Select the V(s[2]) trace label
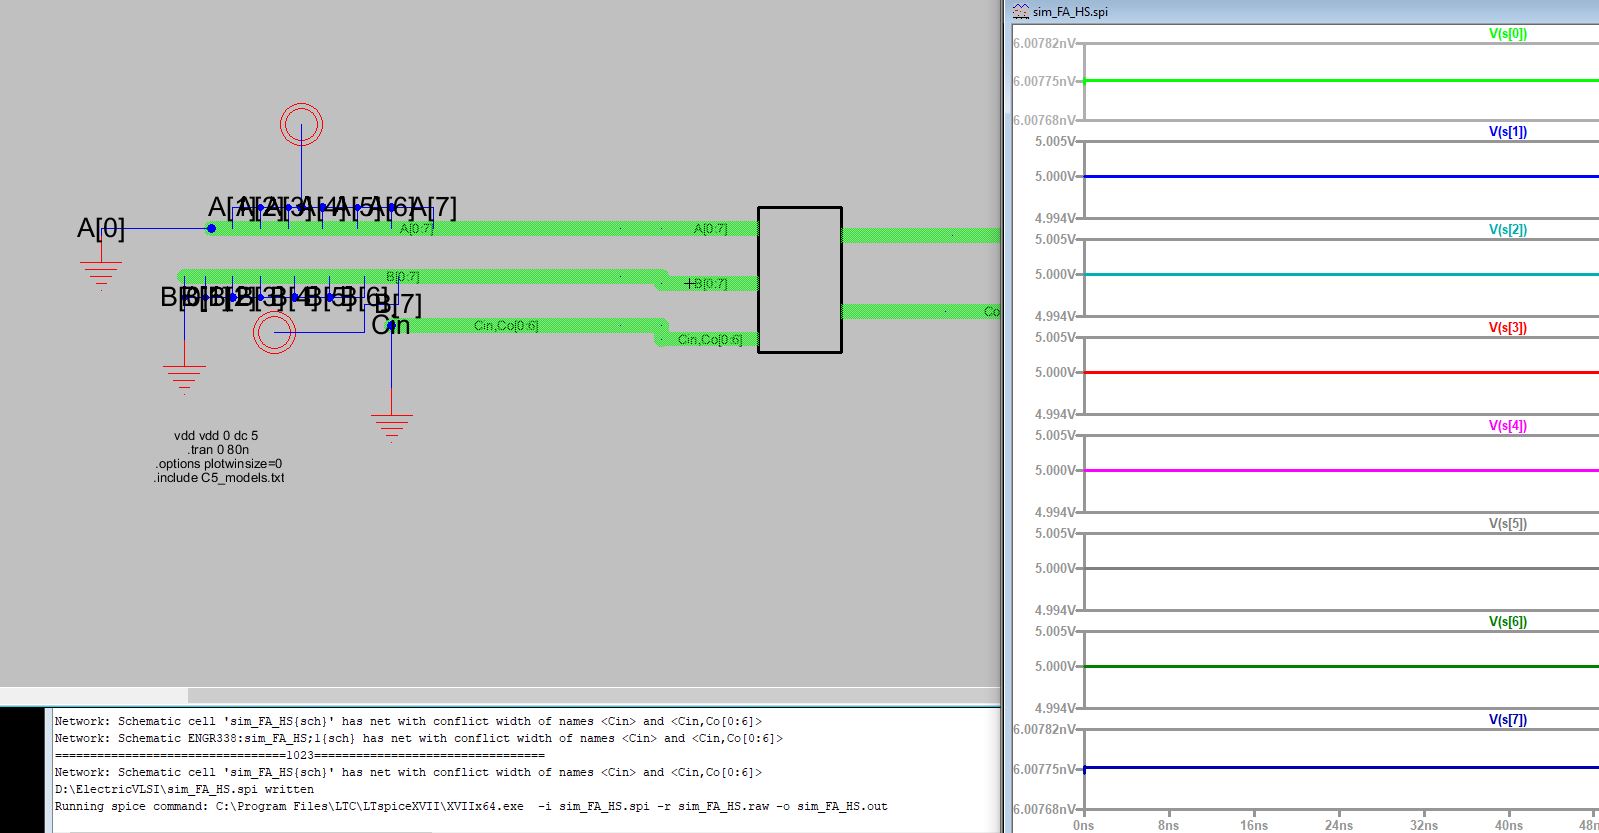Image resolution: width=1599 pixels, height=833 pixels. tap(1507, 230)
